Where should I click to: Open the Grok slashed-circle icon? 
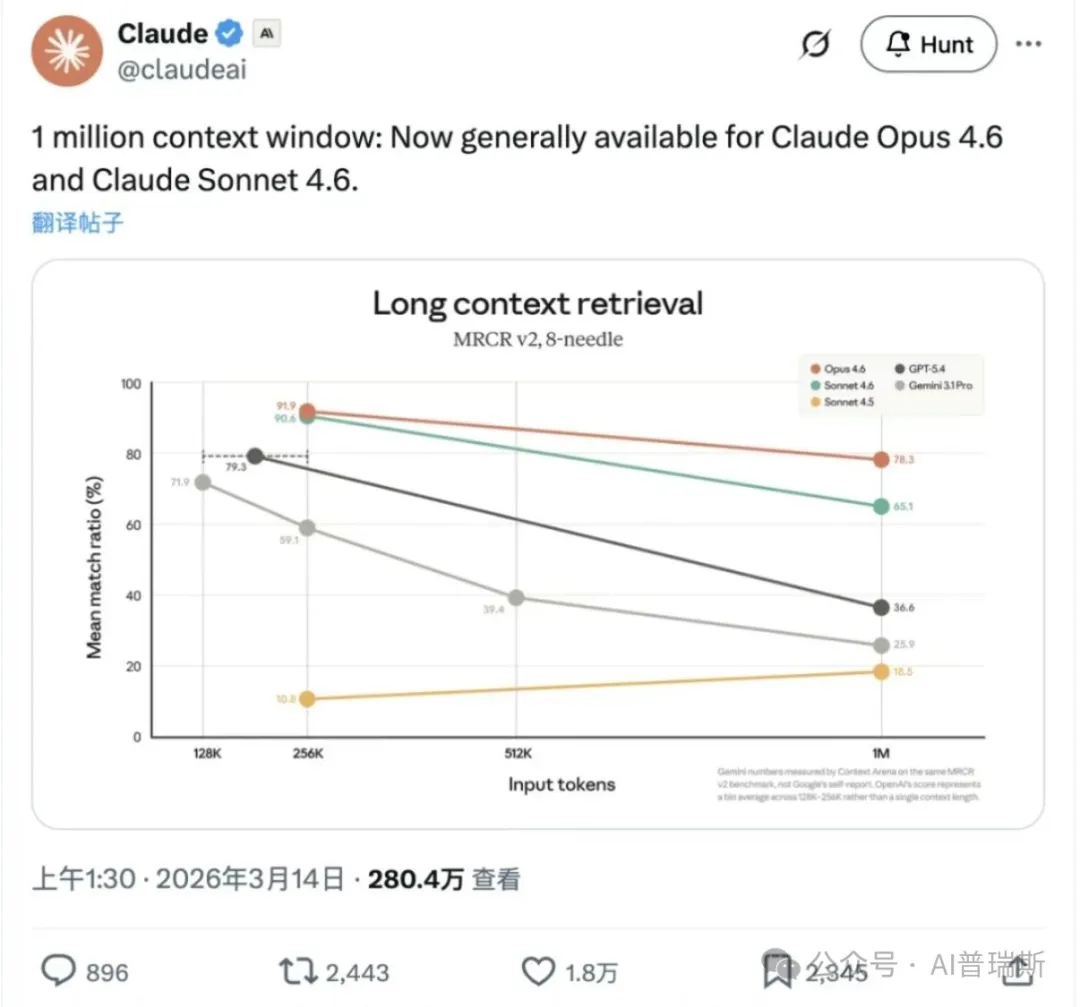[x=817, y=45]
